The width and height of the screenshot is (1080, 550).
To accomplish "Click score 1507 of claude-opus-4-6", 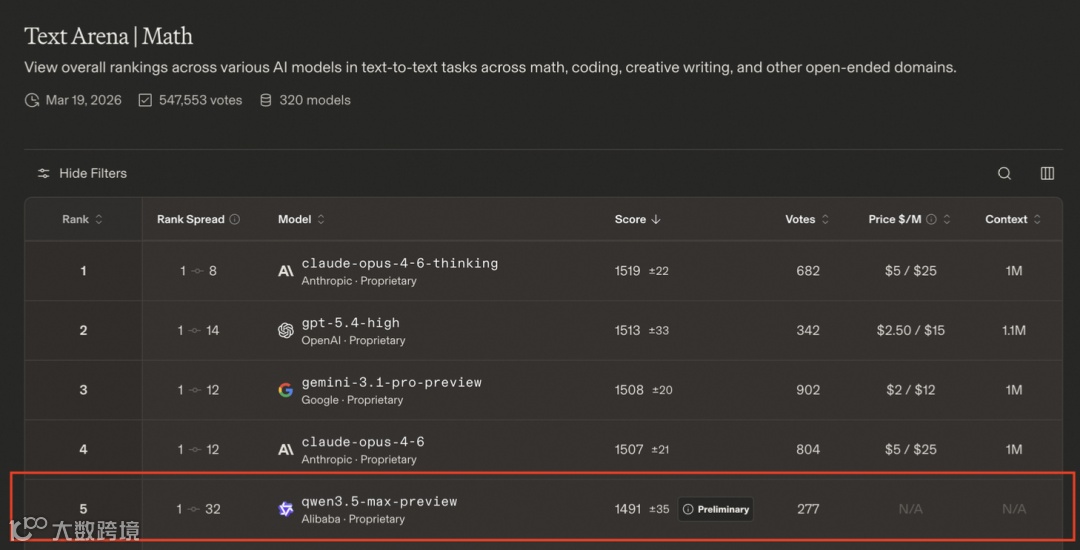I will click(629, 449).
